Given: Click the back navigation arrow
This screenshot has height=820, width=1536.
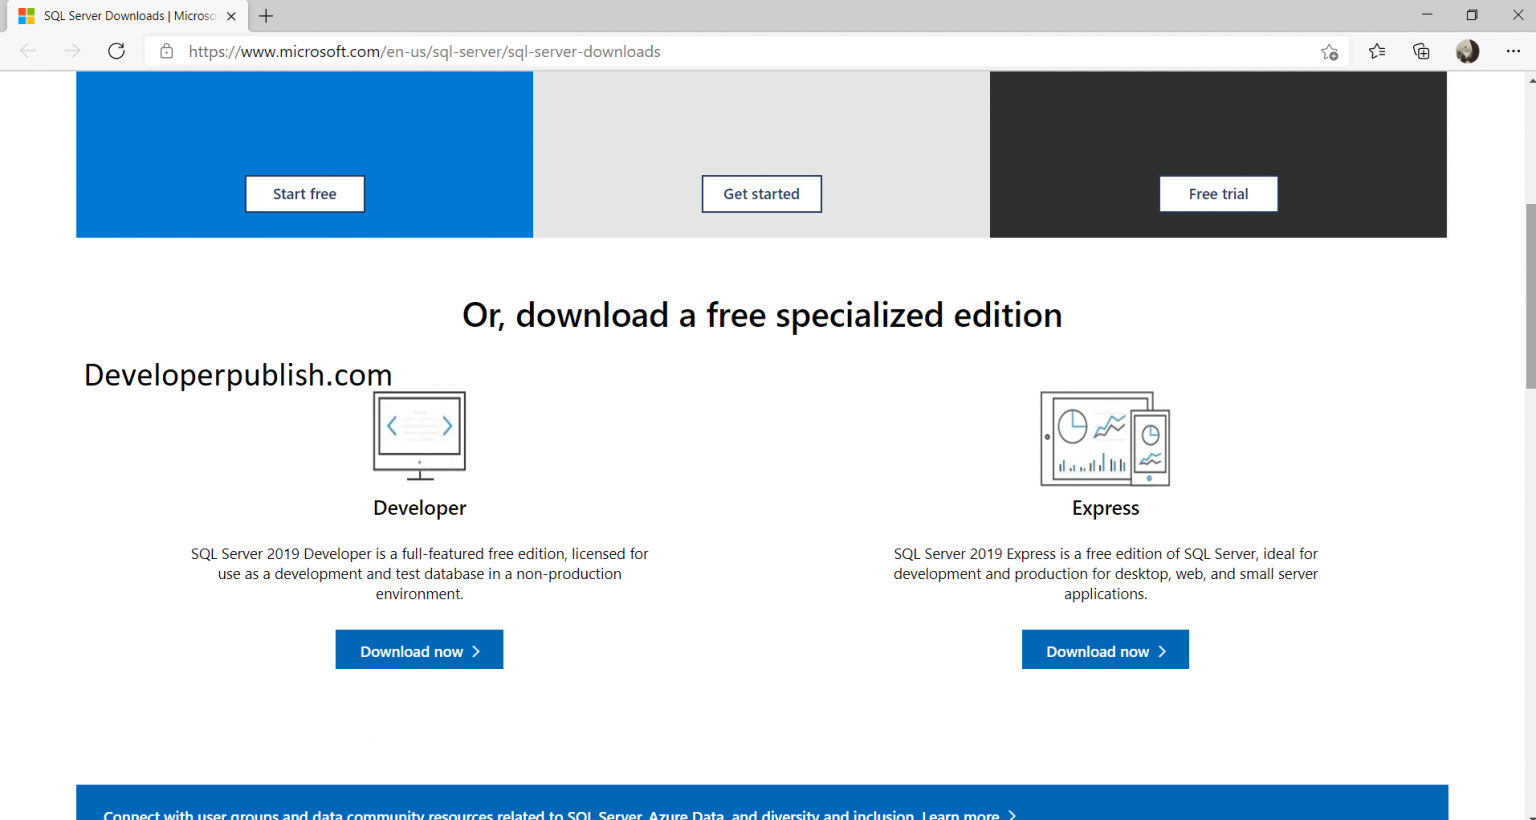Looking at the screenshot, I should 27,51.
